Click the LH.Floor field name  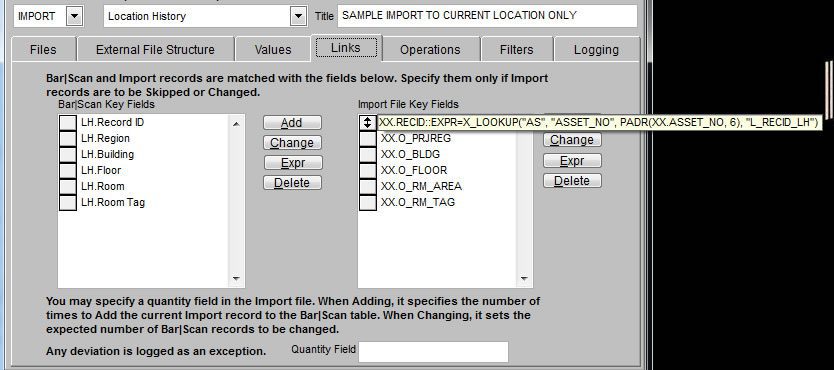pos(101,170)
